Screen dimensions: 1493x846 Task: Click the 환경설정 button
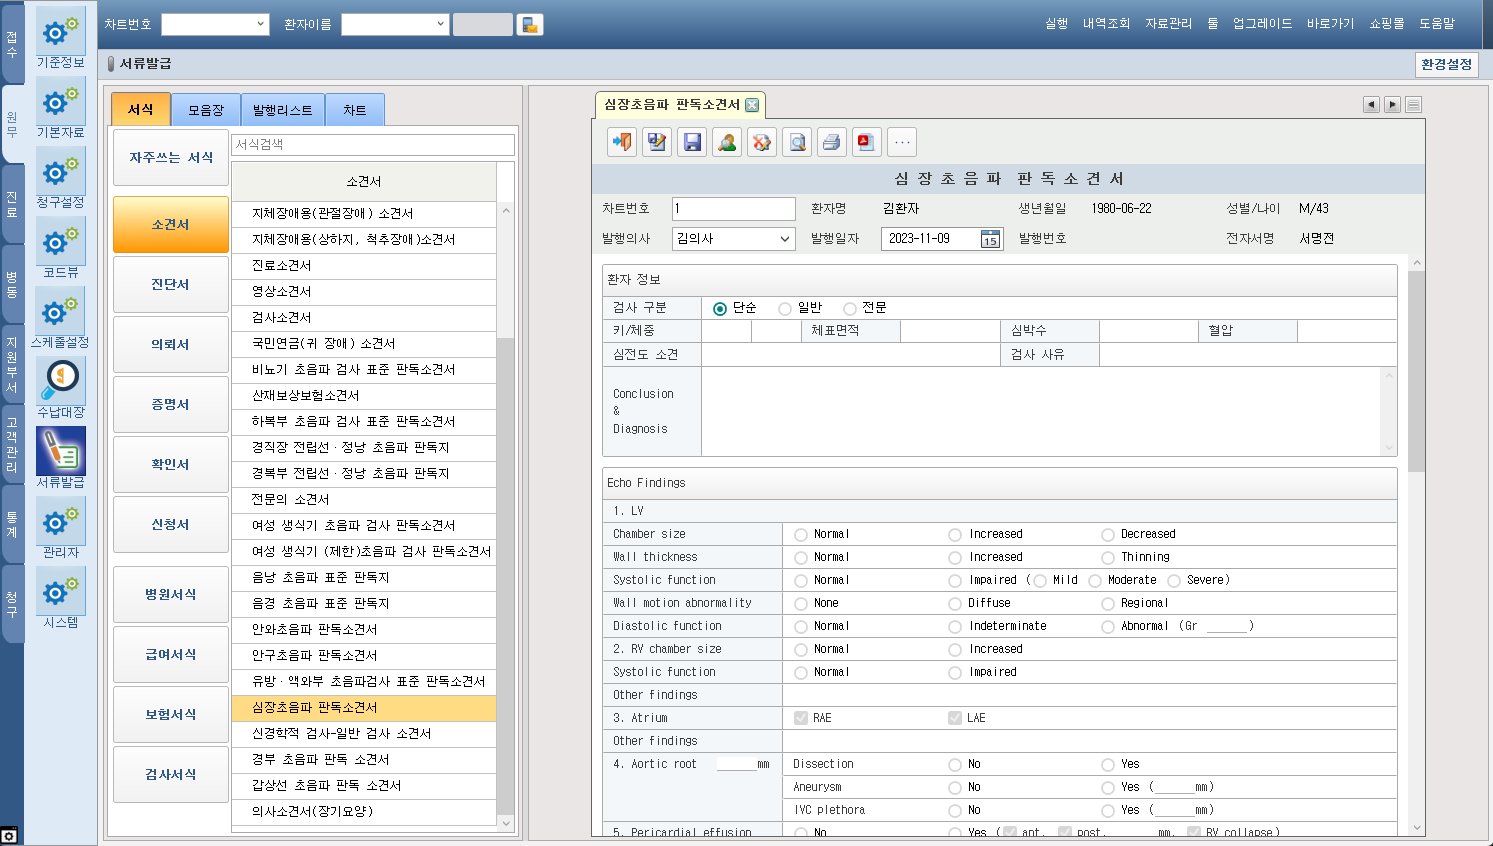1446,64
